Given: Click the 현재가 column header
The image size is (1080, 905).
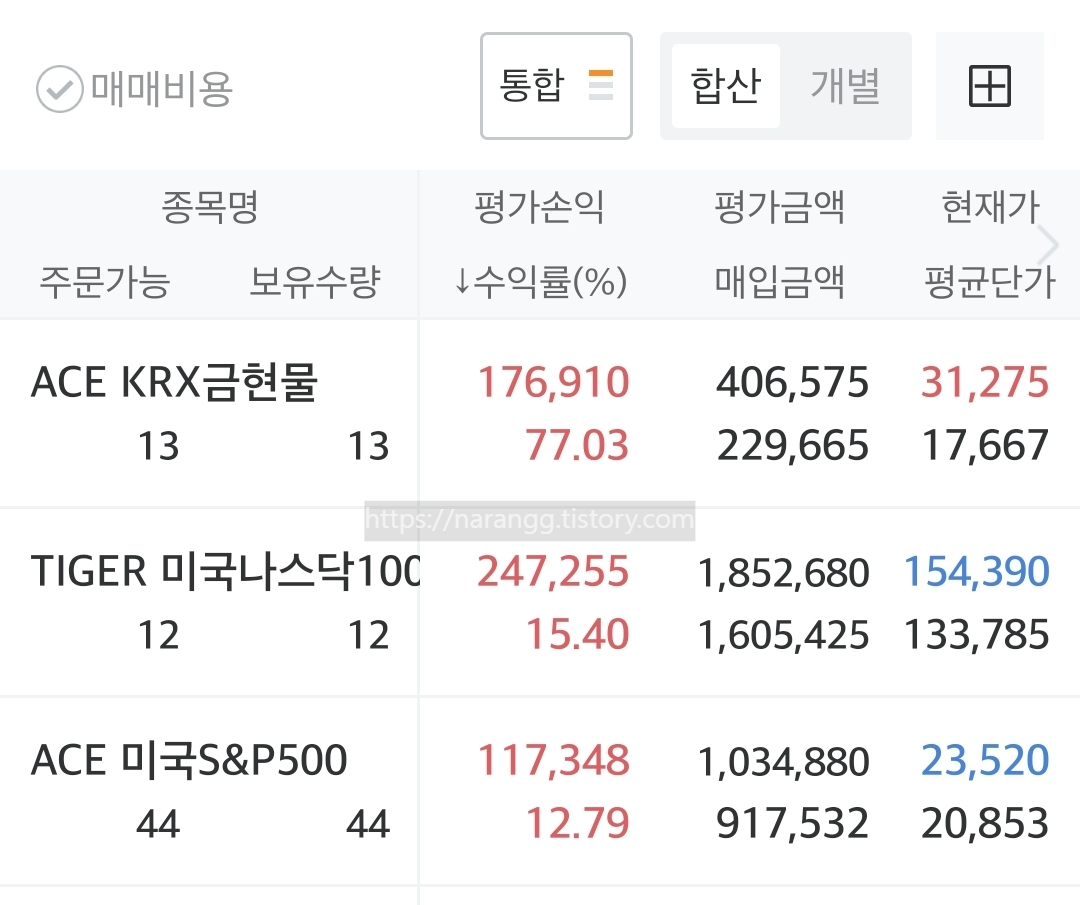Looking at the screenshot, I should coord(990,207).
